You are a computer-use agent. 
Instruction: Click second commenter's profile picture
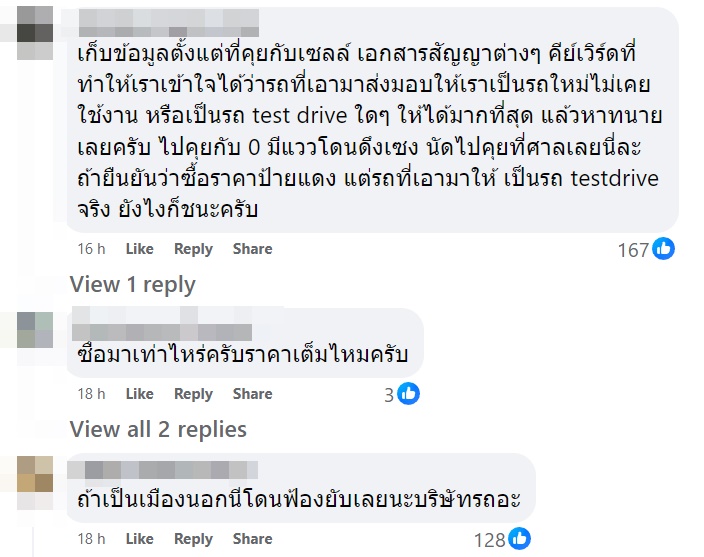click(x=34, y=329)
